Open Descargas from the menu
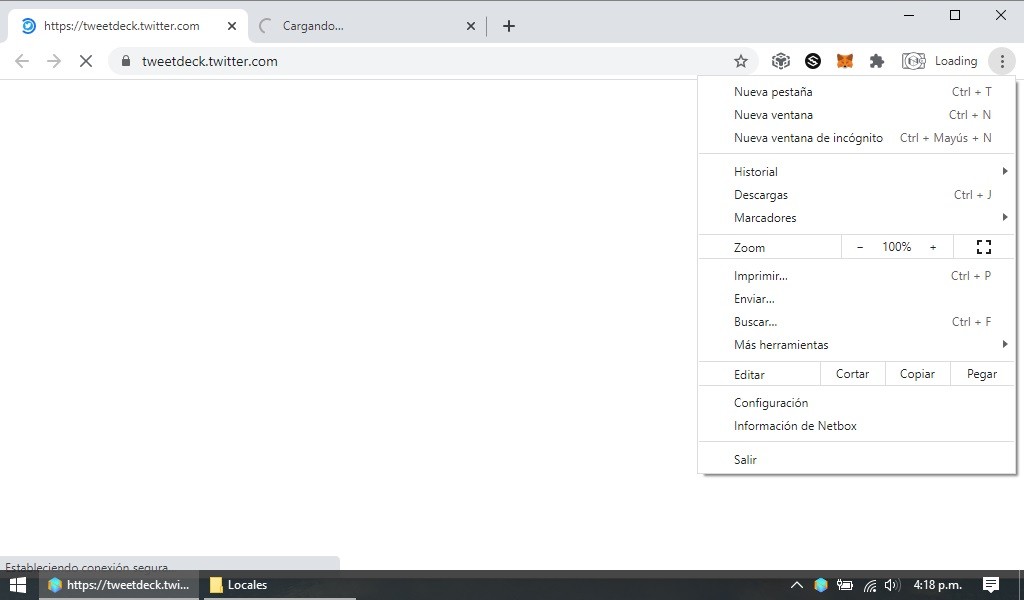 click(857, 195)
